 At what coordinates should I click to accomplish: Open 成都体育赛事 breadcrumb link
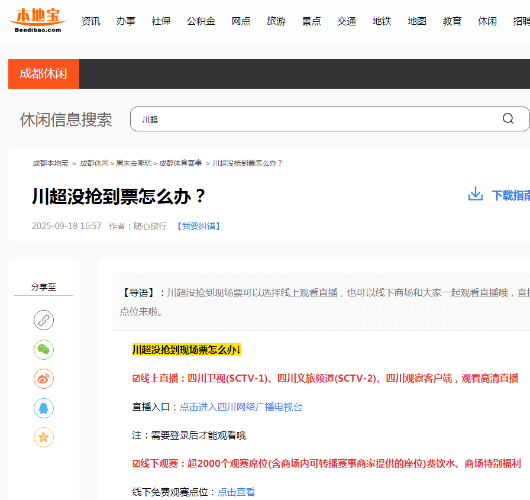180,163
